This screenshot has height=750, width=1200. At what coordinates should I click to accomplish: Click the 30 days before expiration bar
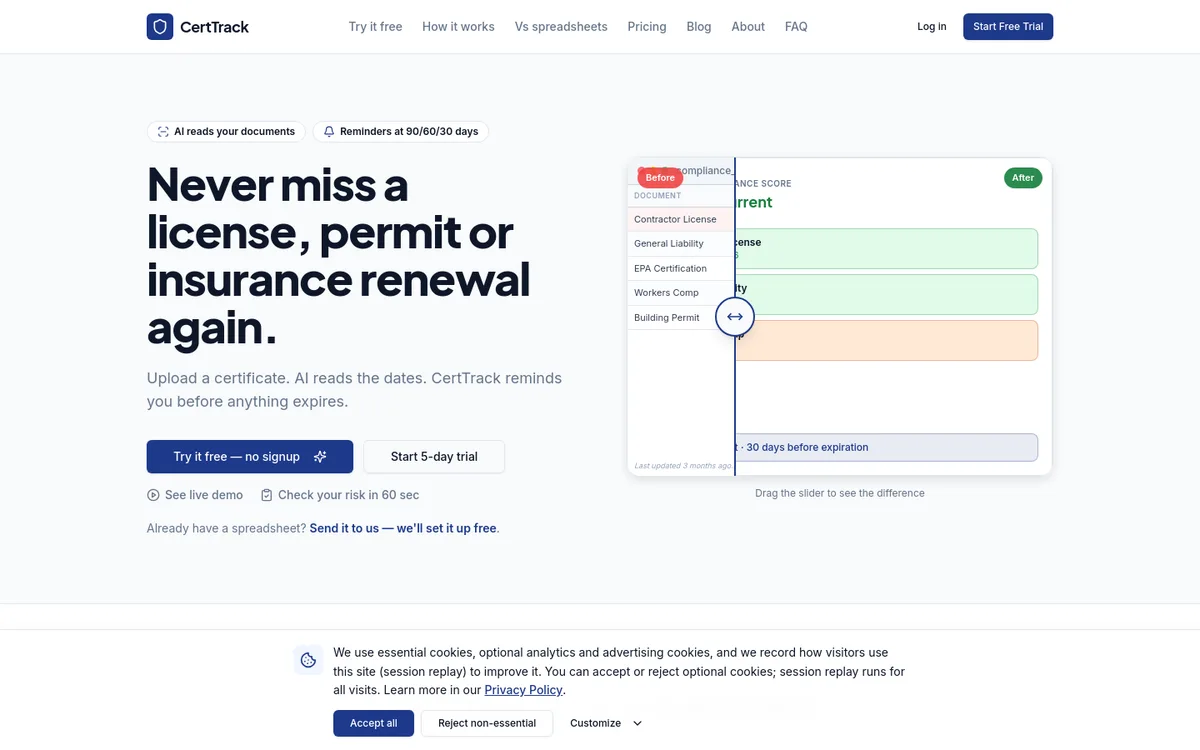click(887, 447)
